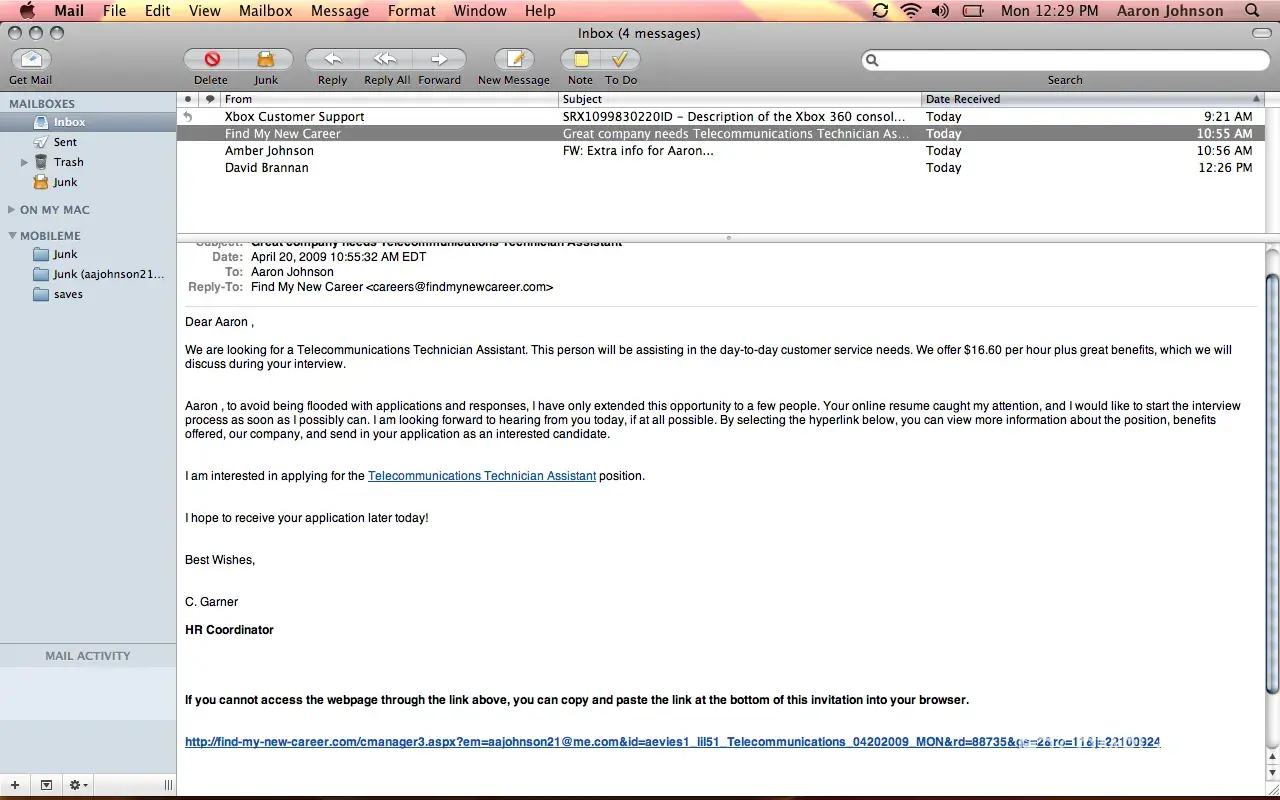Viewport: 1280px width, 800px height.
Task: Open Spotlight search in the menu bar
Action: point(1252,11)
